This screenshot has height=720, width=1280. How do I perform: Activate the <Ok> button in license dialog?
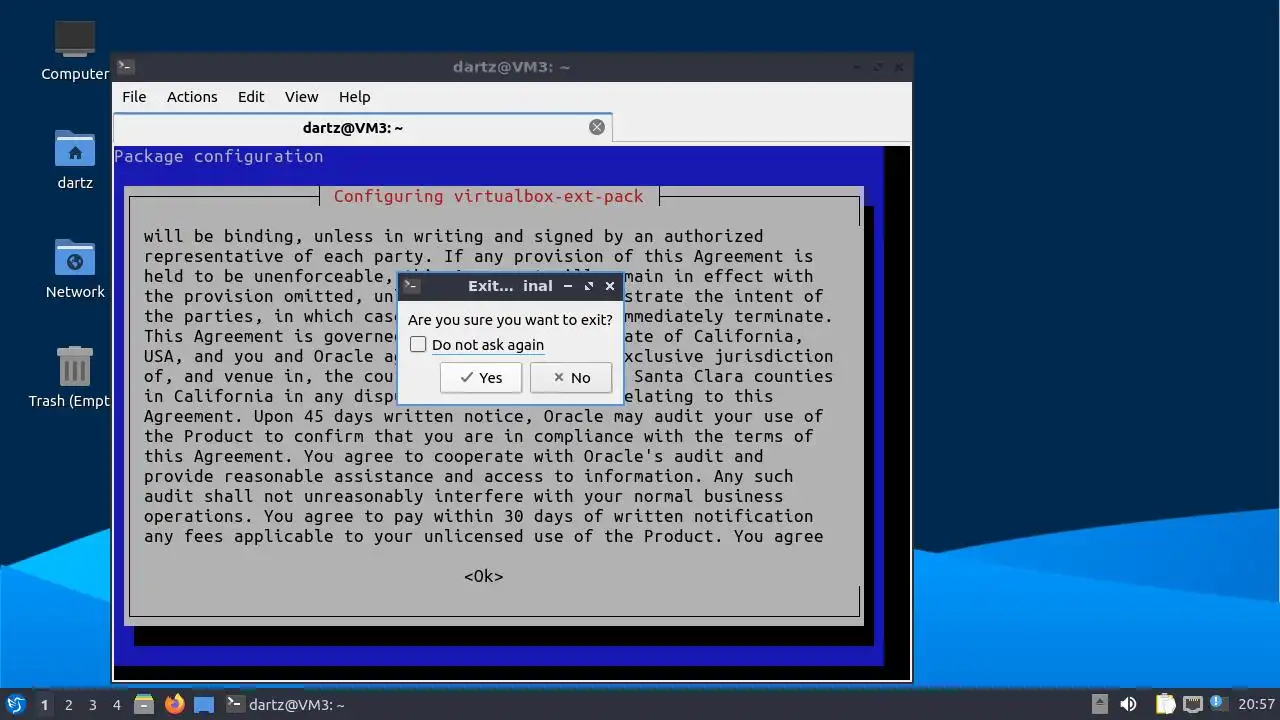pos(484,576)
